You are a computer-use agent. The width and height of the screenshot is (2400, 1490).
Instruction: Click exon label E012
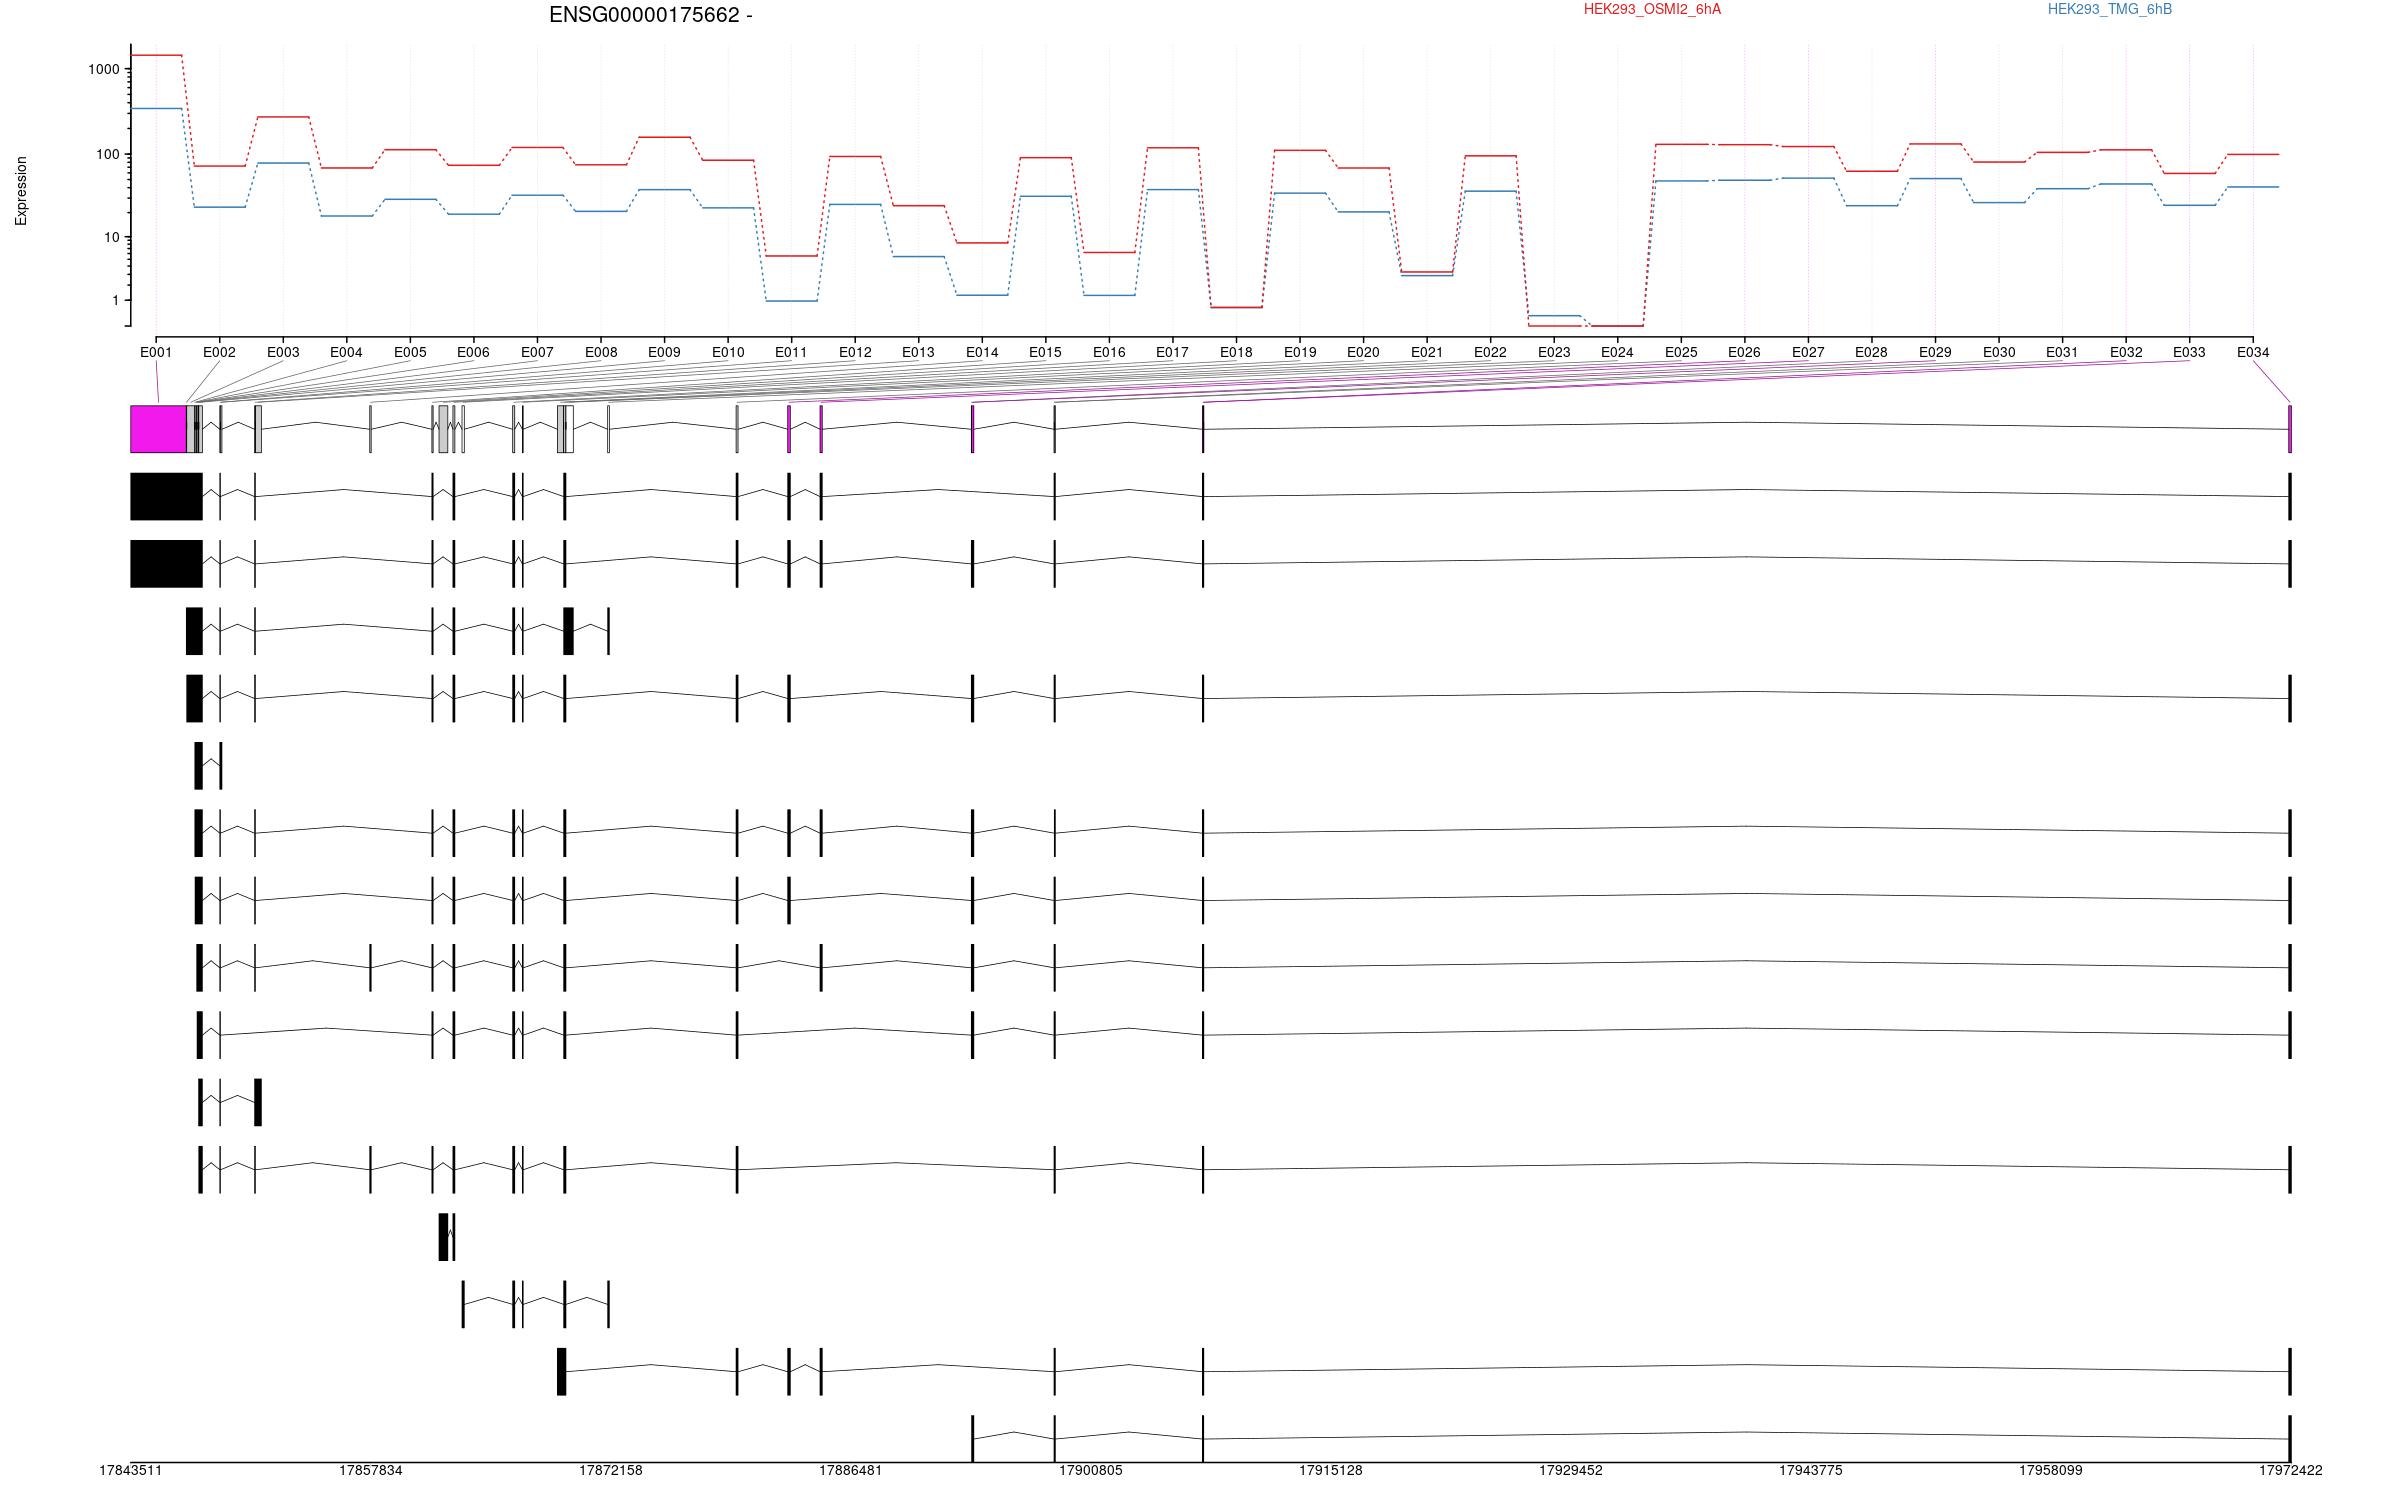point(855,352)
